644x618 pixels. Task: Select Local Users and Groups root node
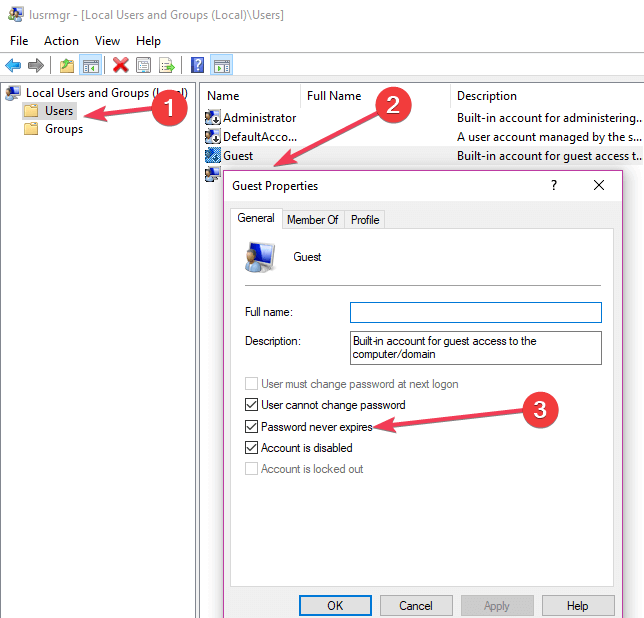(x=107, y=93)
